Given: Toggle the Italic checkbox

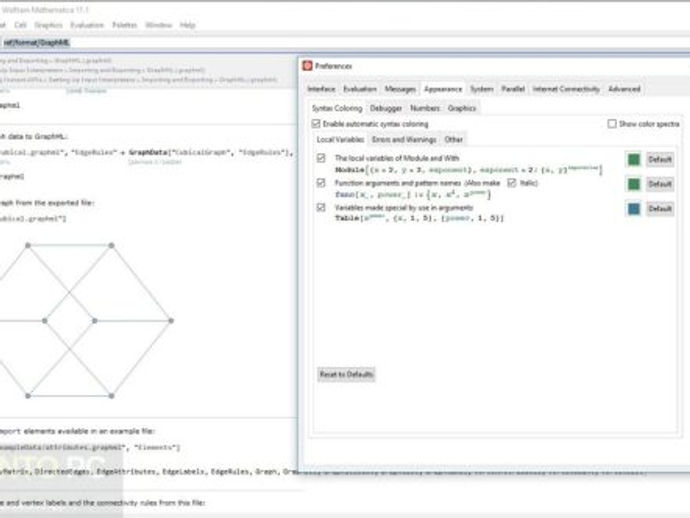Looking at the screenshot, I should coord(511,183).
